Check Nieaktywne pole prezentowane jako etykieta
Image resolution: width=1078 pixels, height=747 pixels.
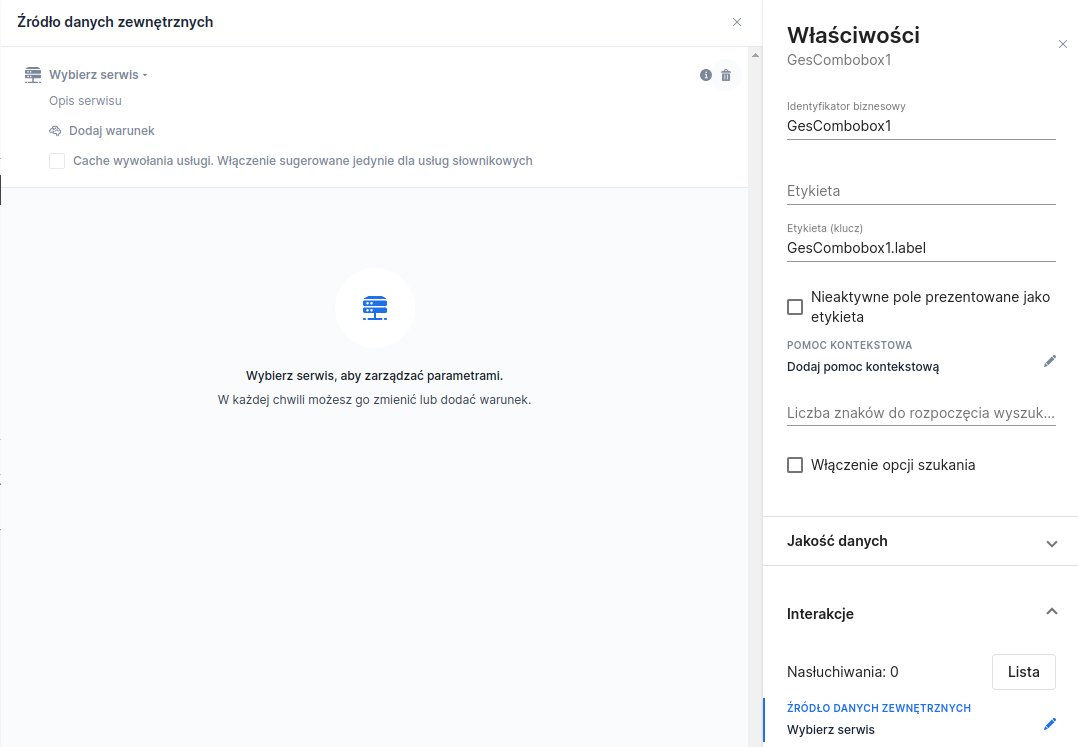[795, 307]
